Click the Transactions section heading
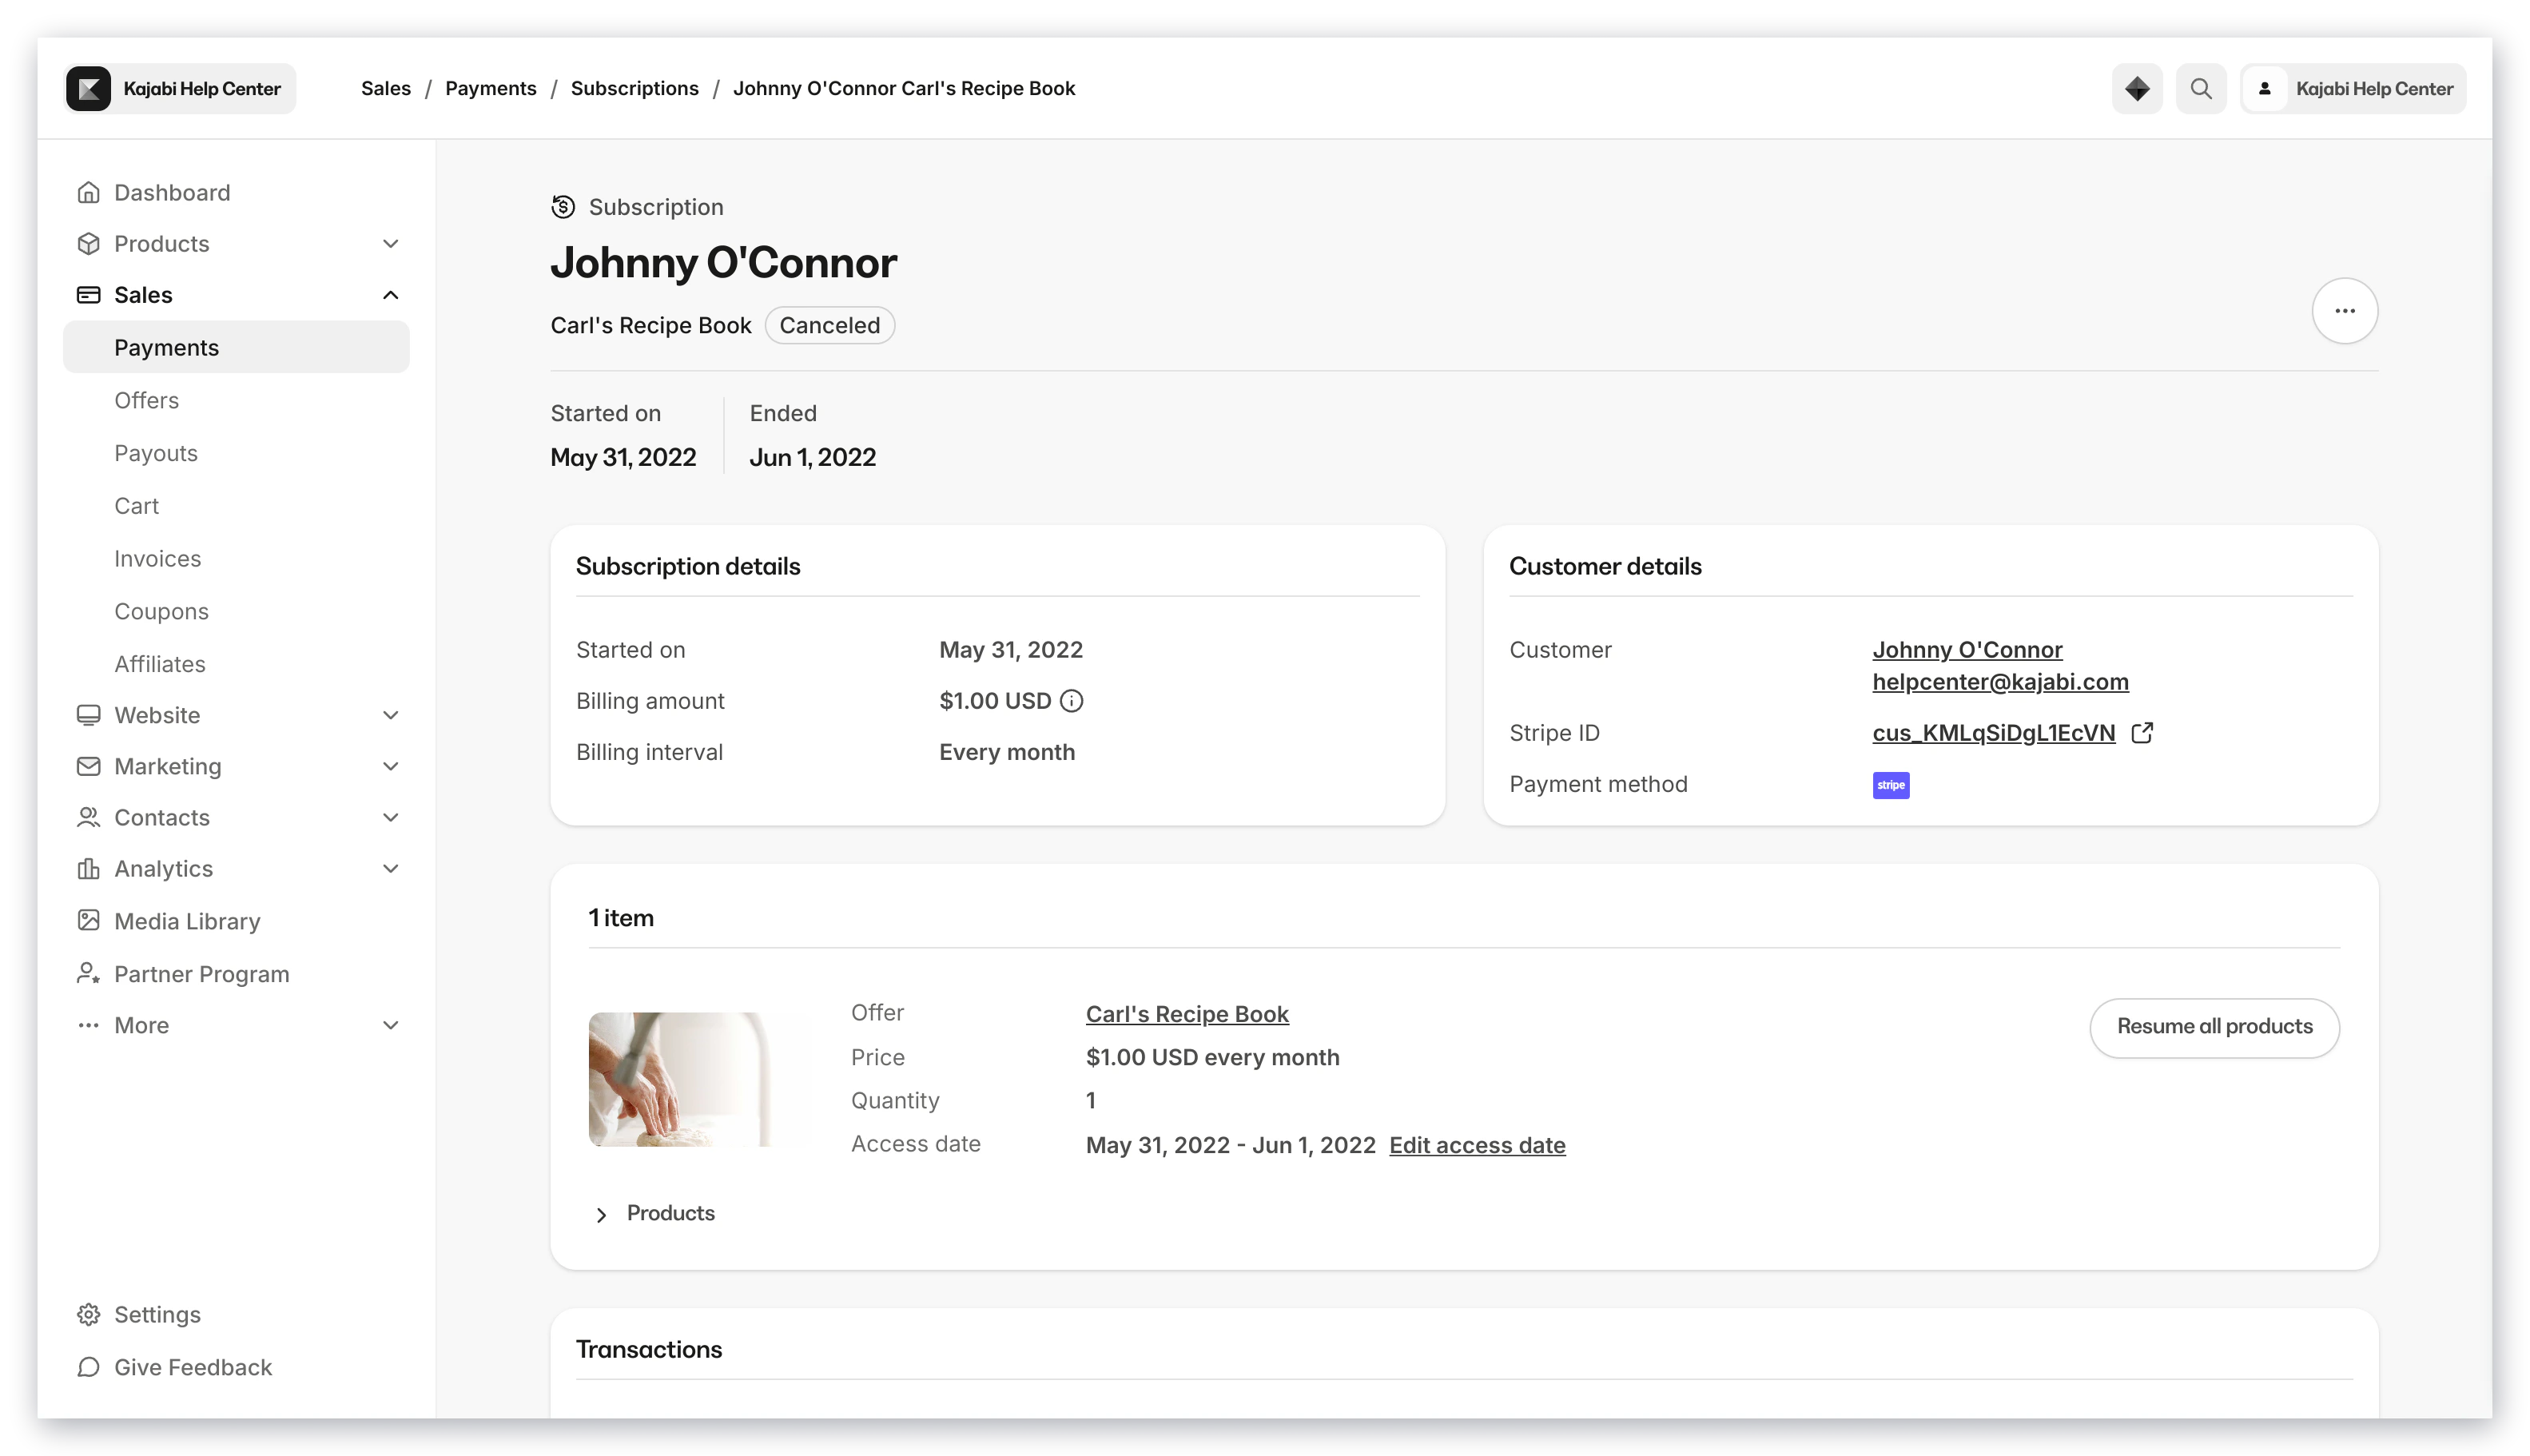 pos(649,1350)
